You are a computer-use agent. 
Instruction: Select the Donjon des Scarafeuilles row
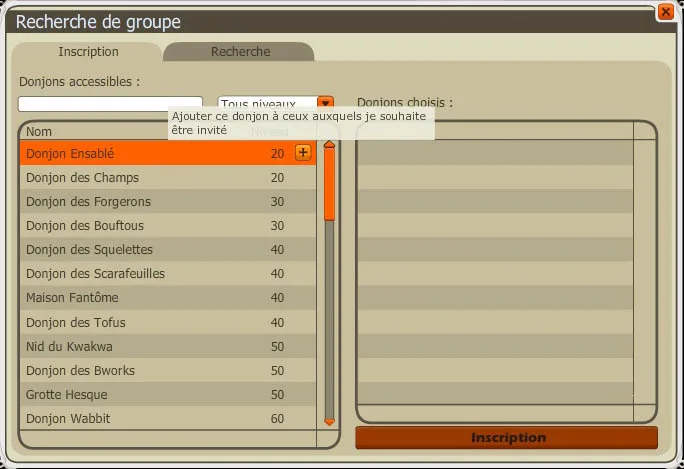point(168,273)
